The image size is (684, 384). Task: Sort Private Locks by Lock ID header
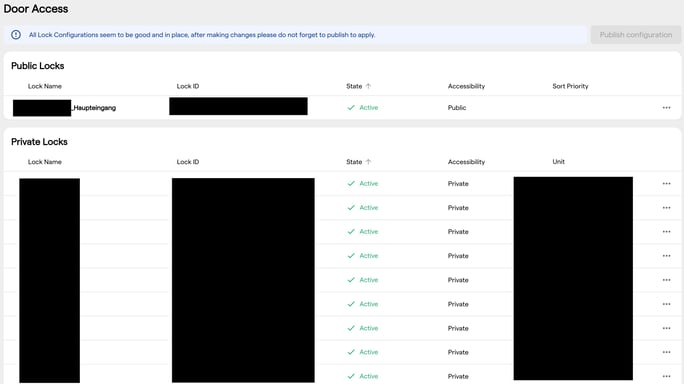[x=188, y=161]
